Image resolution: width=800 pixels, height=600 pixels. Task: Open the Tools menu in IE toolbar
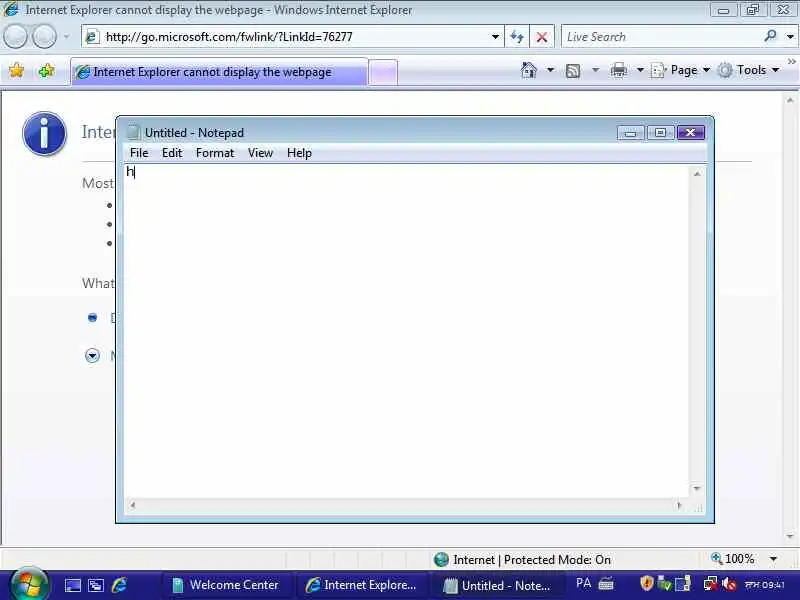pyautogui.click(x=748, y=70)
